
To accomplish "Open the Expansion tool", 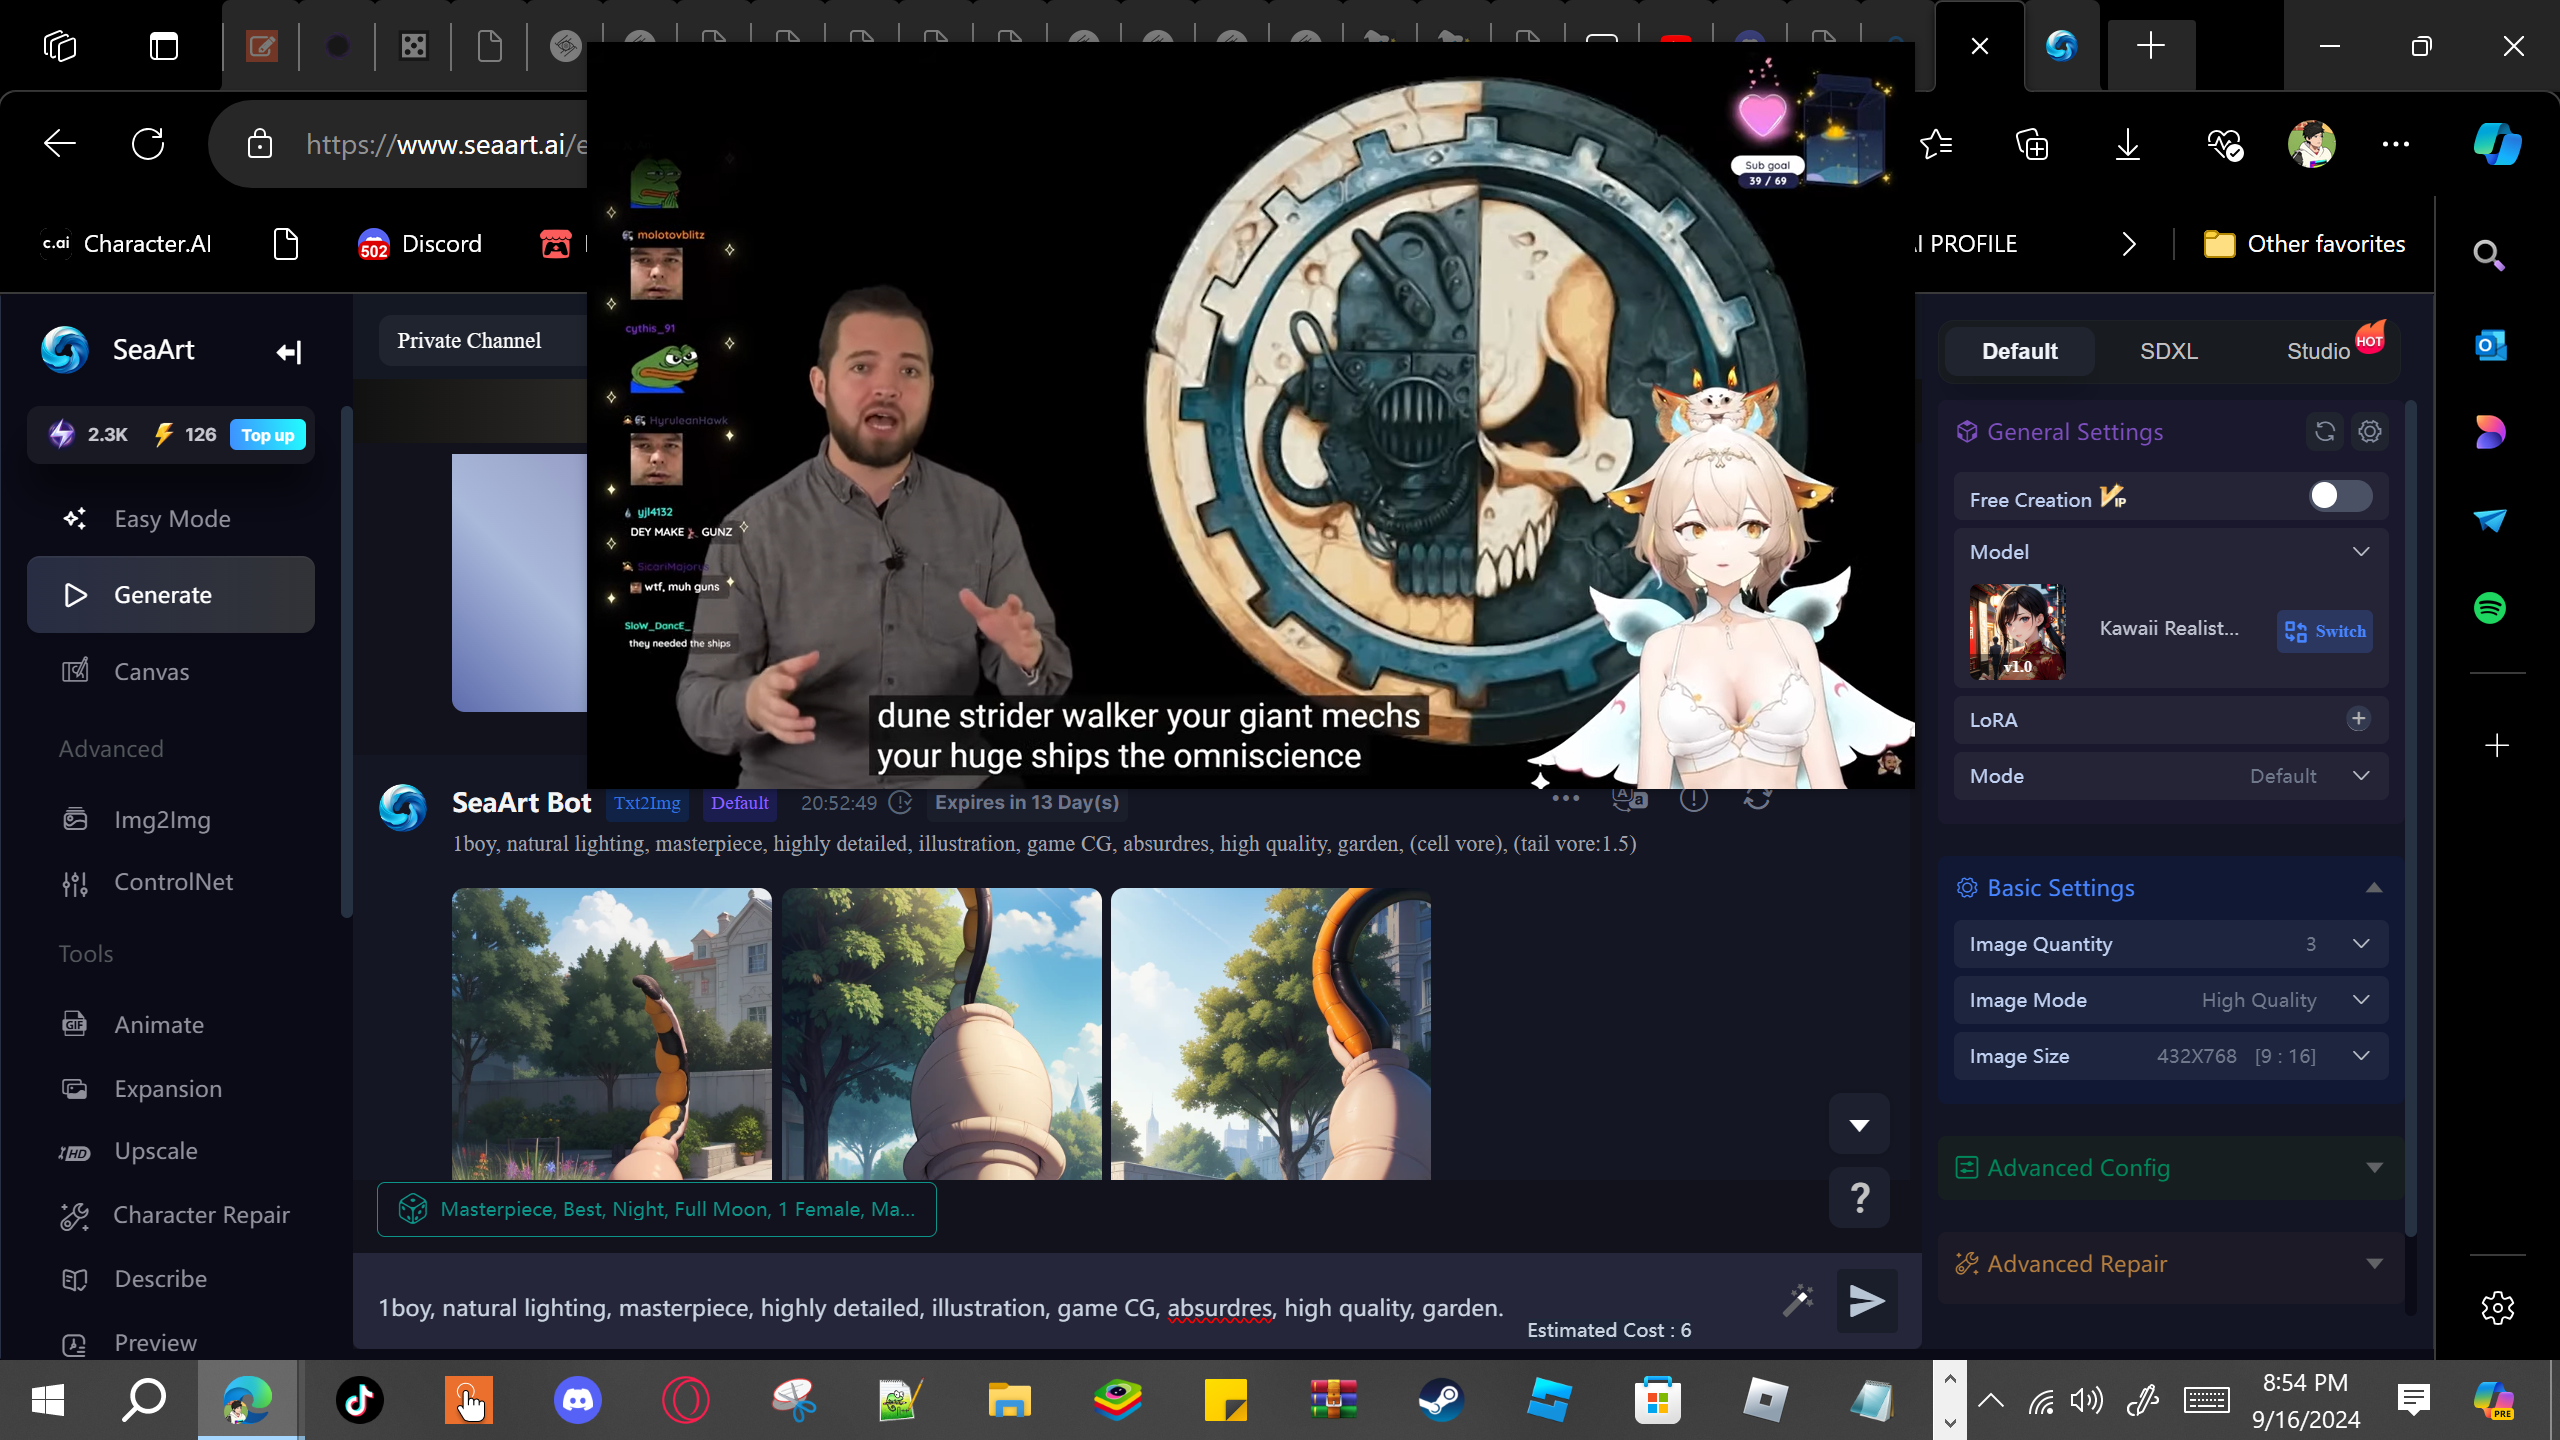I will (171, 1088).
